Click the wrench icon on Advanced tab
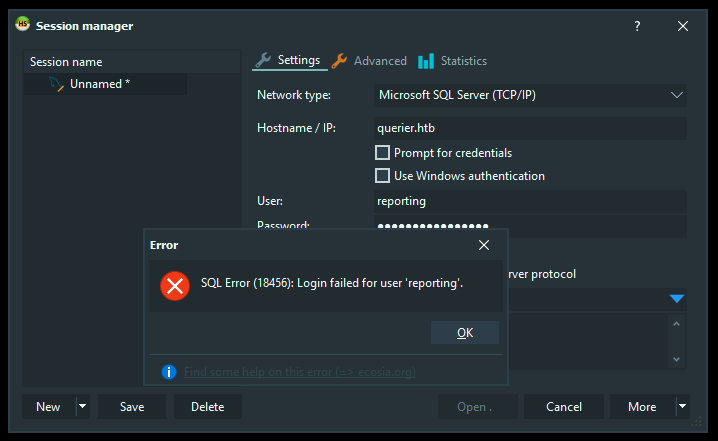This screenshot has width=718, height=441. (x=339, y=61)
